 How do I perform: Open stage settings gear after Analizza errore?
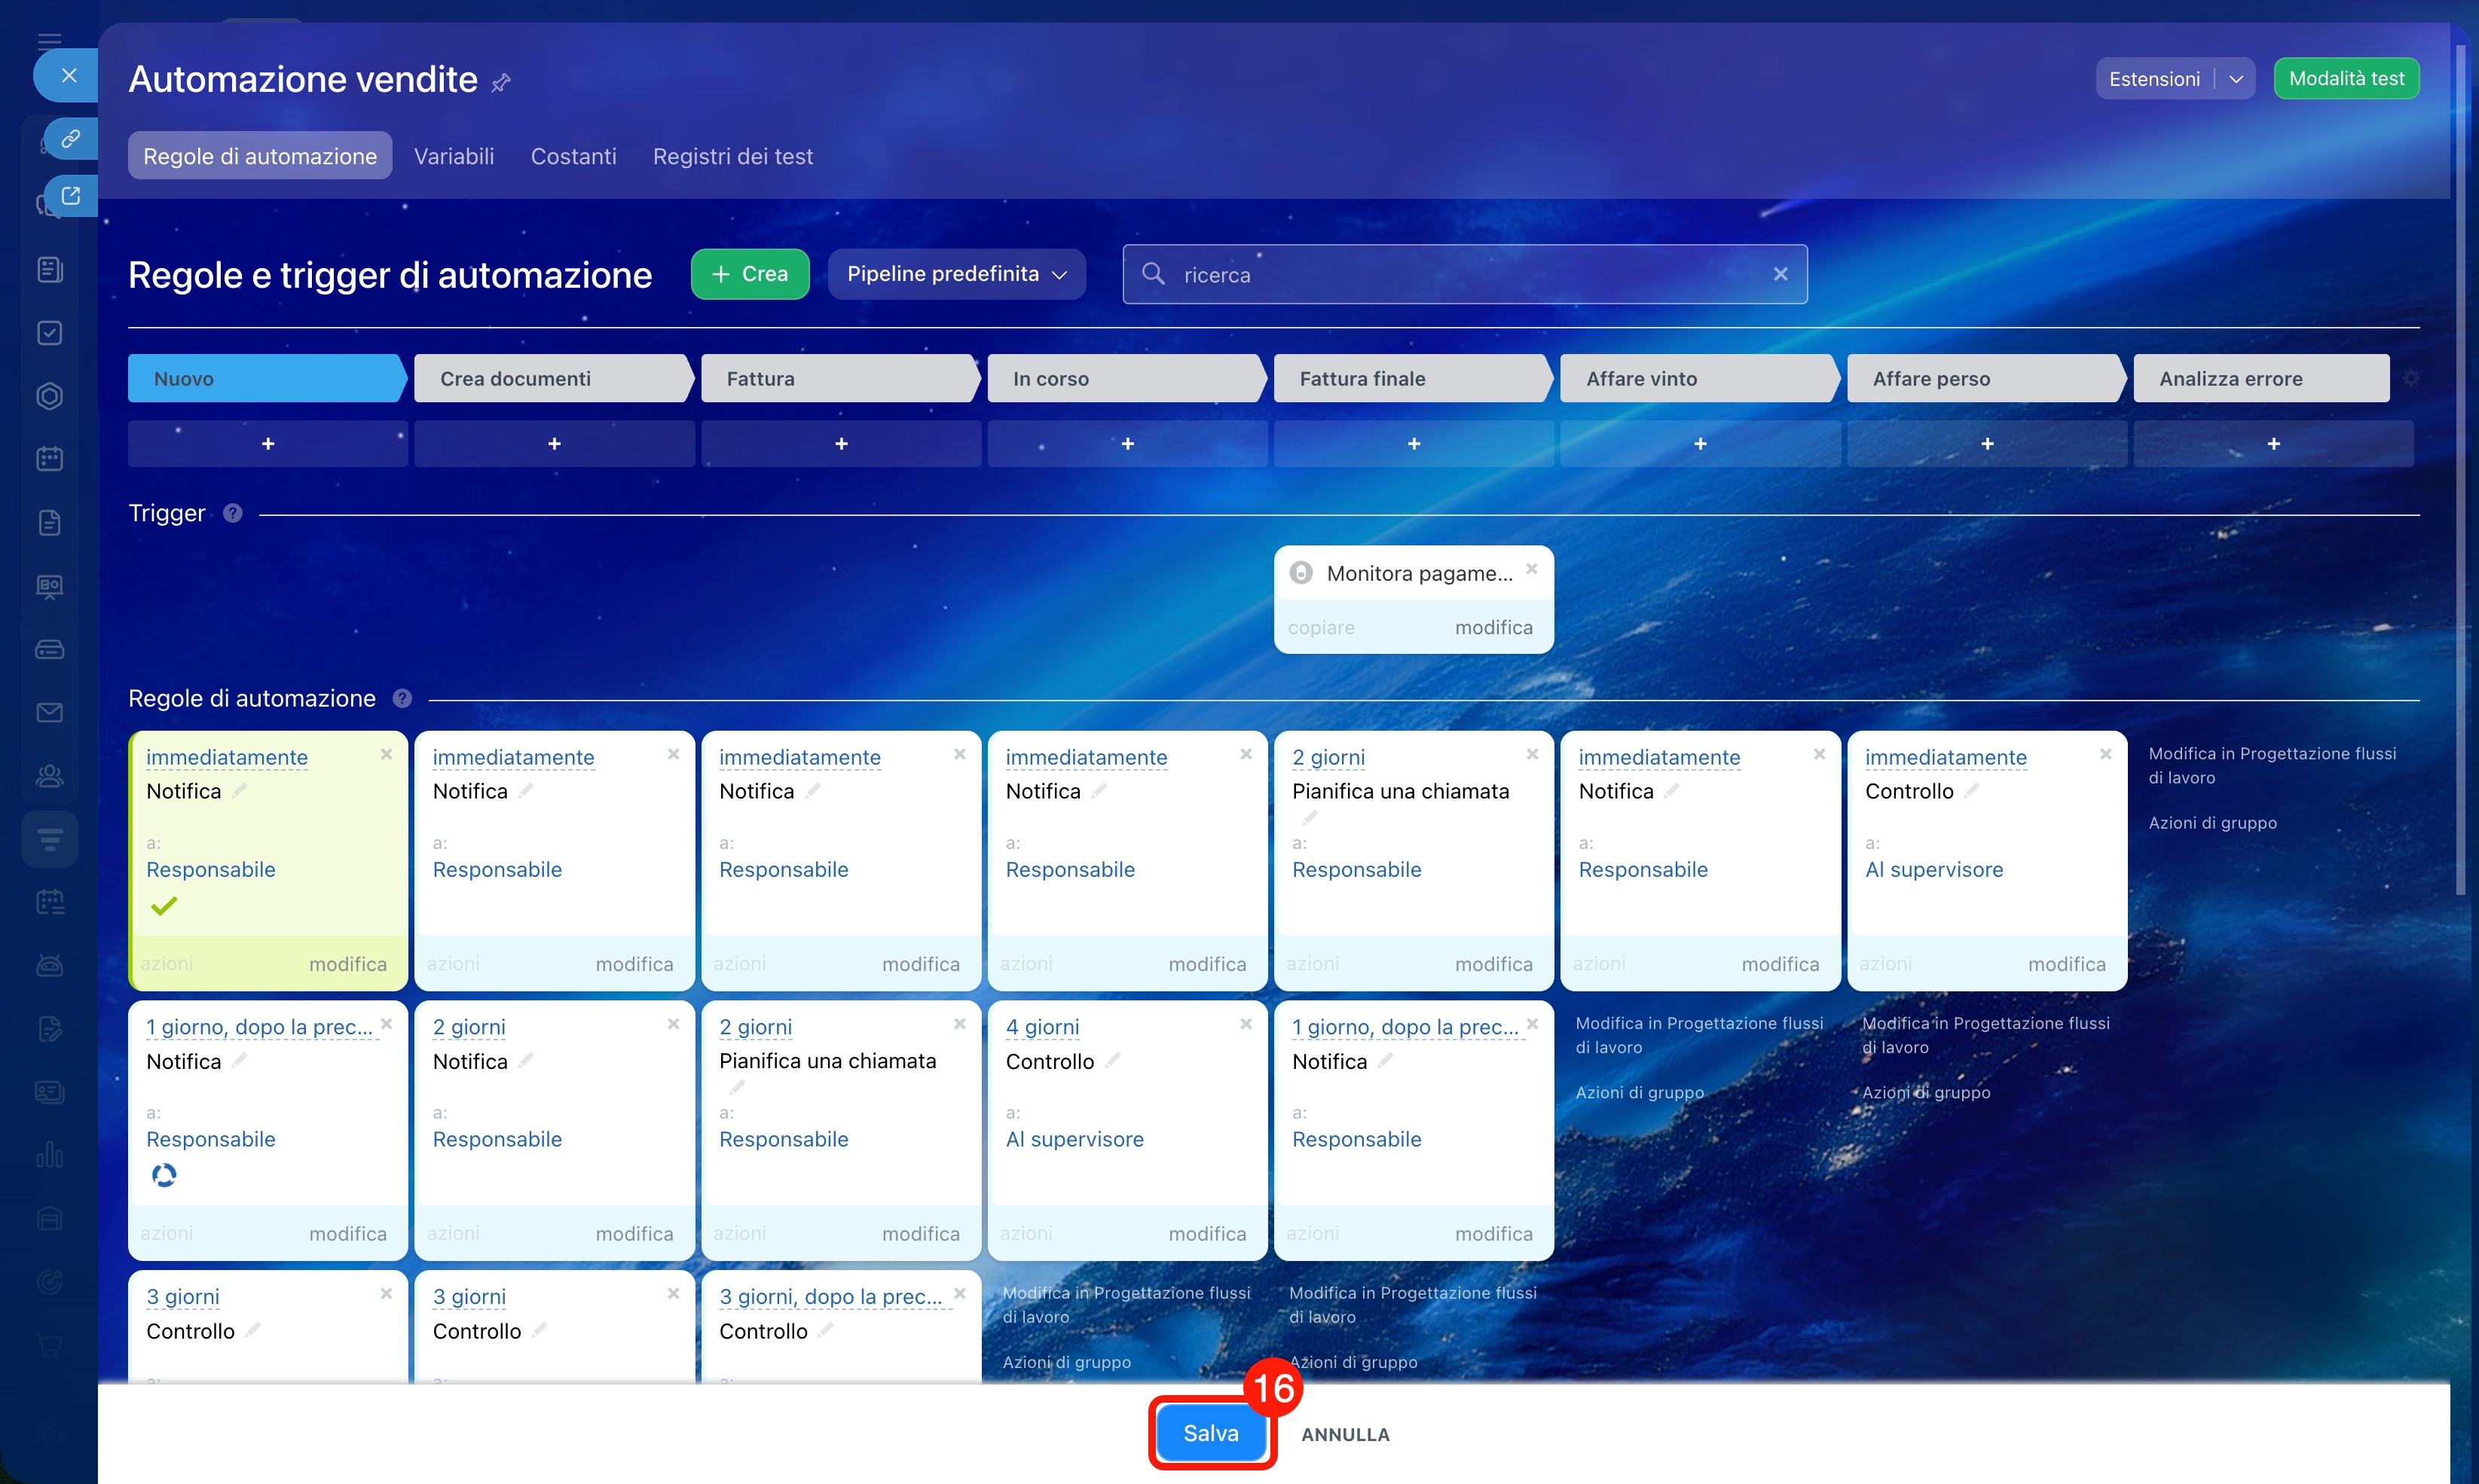click(2411, 379)
